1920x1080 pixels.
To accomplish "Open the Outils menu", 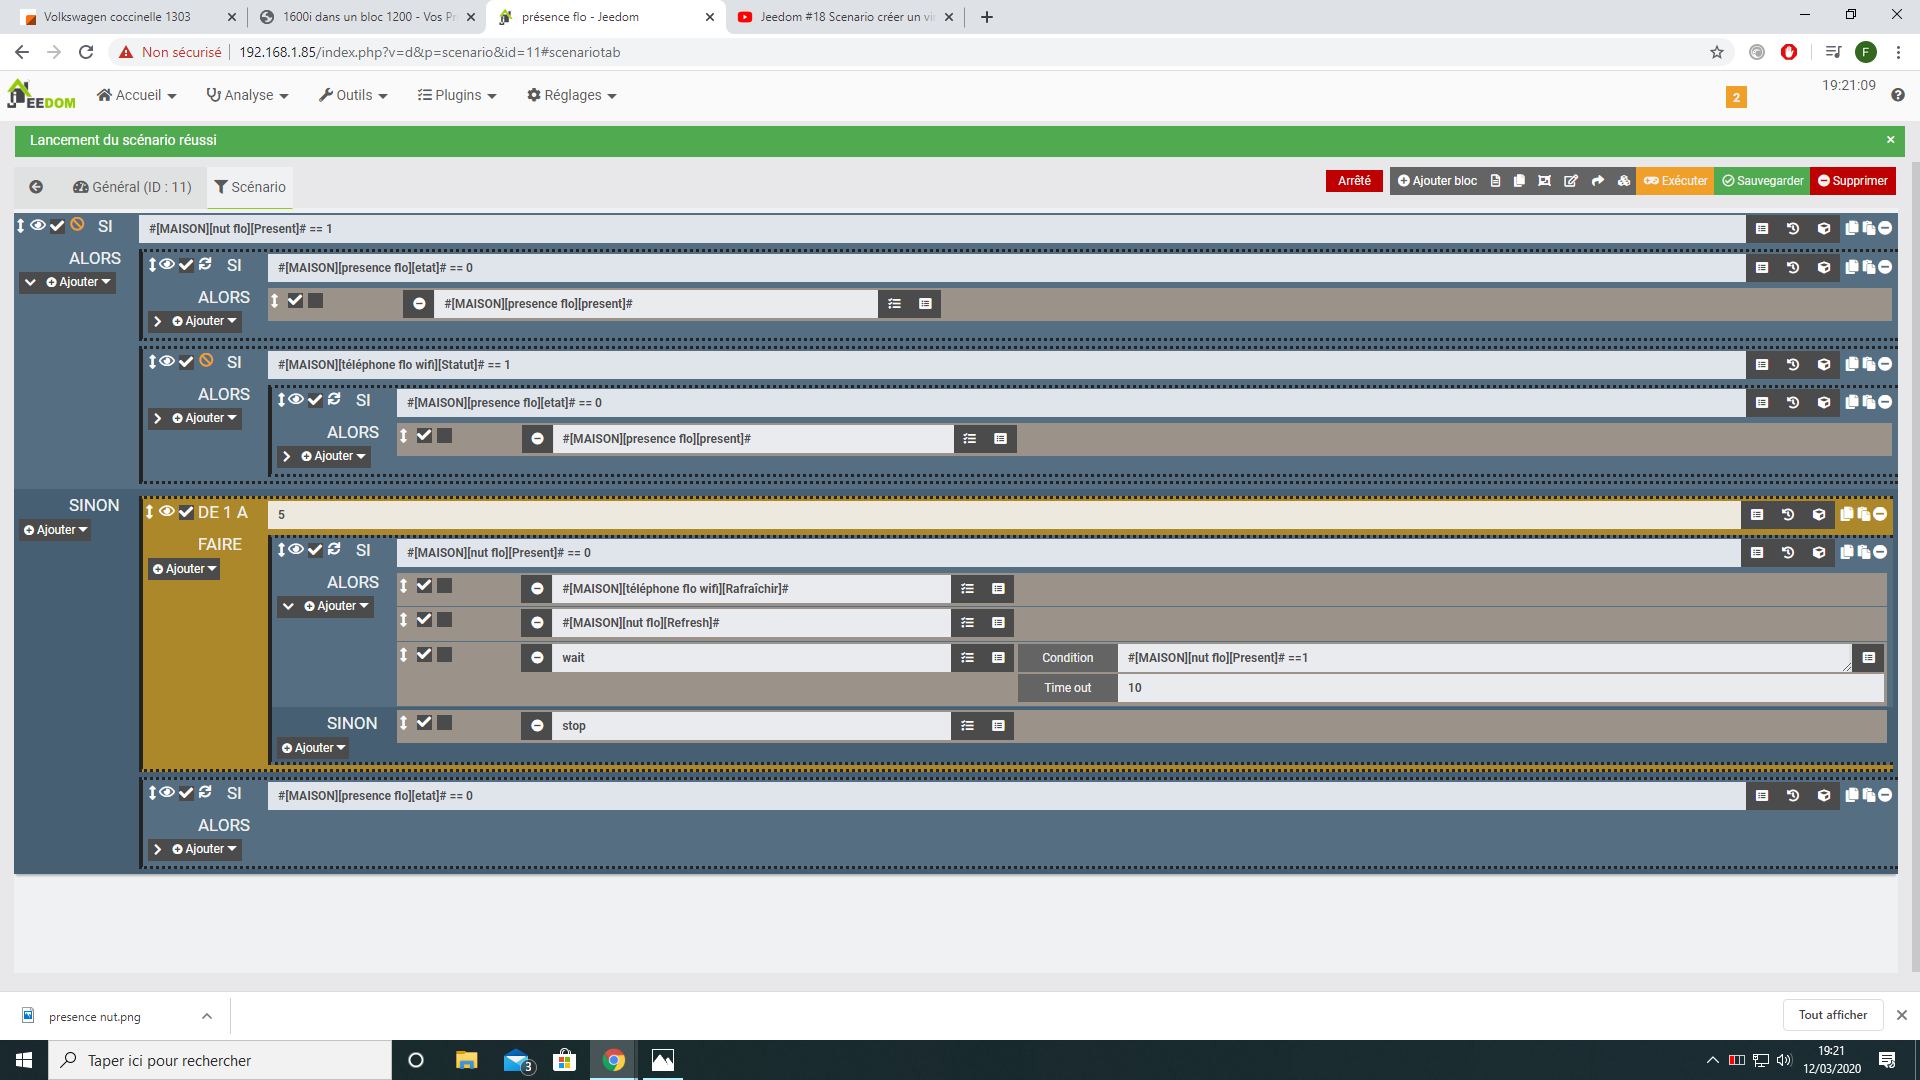I will coord(353,95).
